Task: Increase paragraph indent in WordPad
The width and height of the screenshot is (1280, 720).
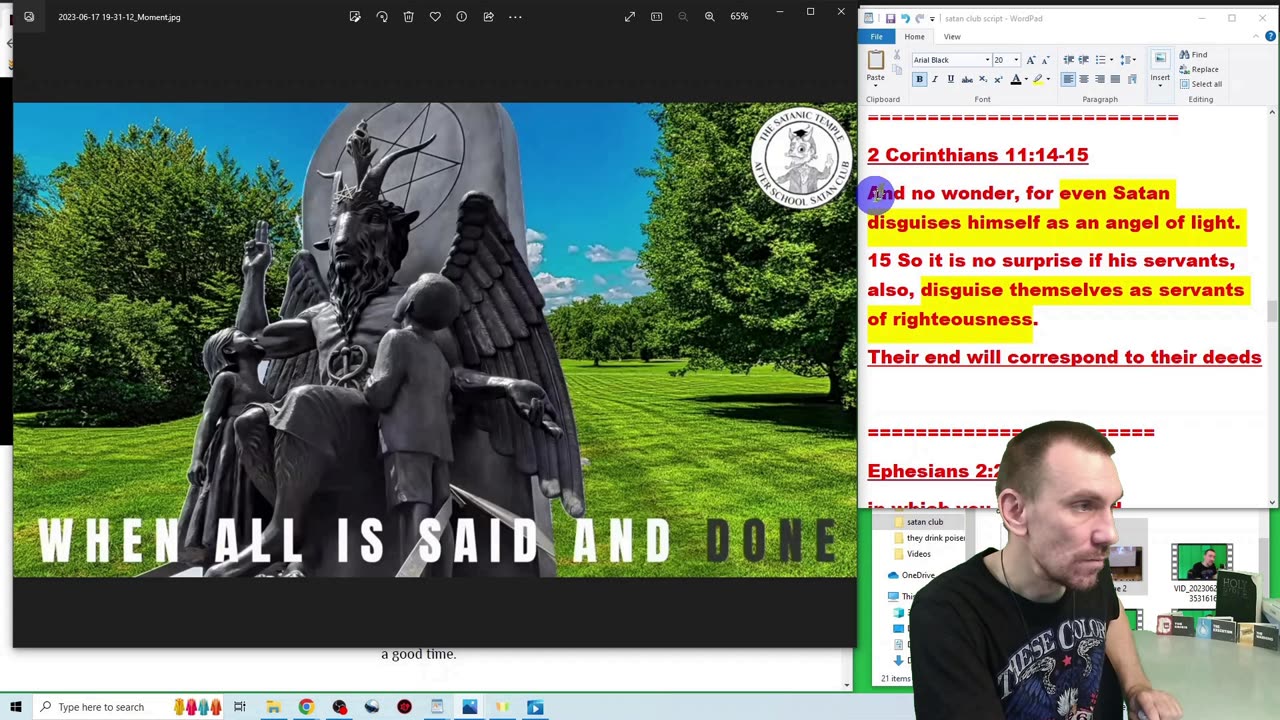Action: (1084, 60)
